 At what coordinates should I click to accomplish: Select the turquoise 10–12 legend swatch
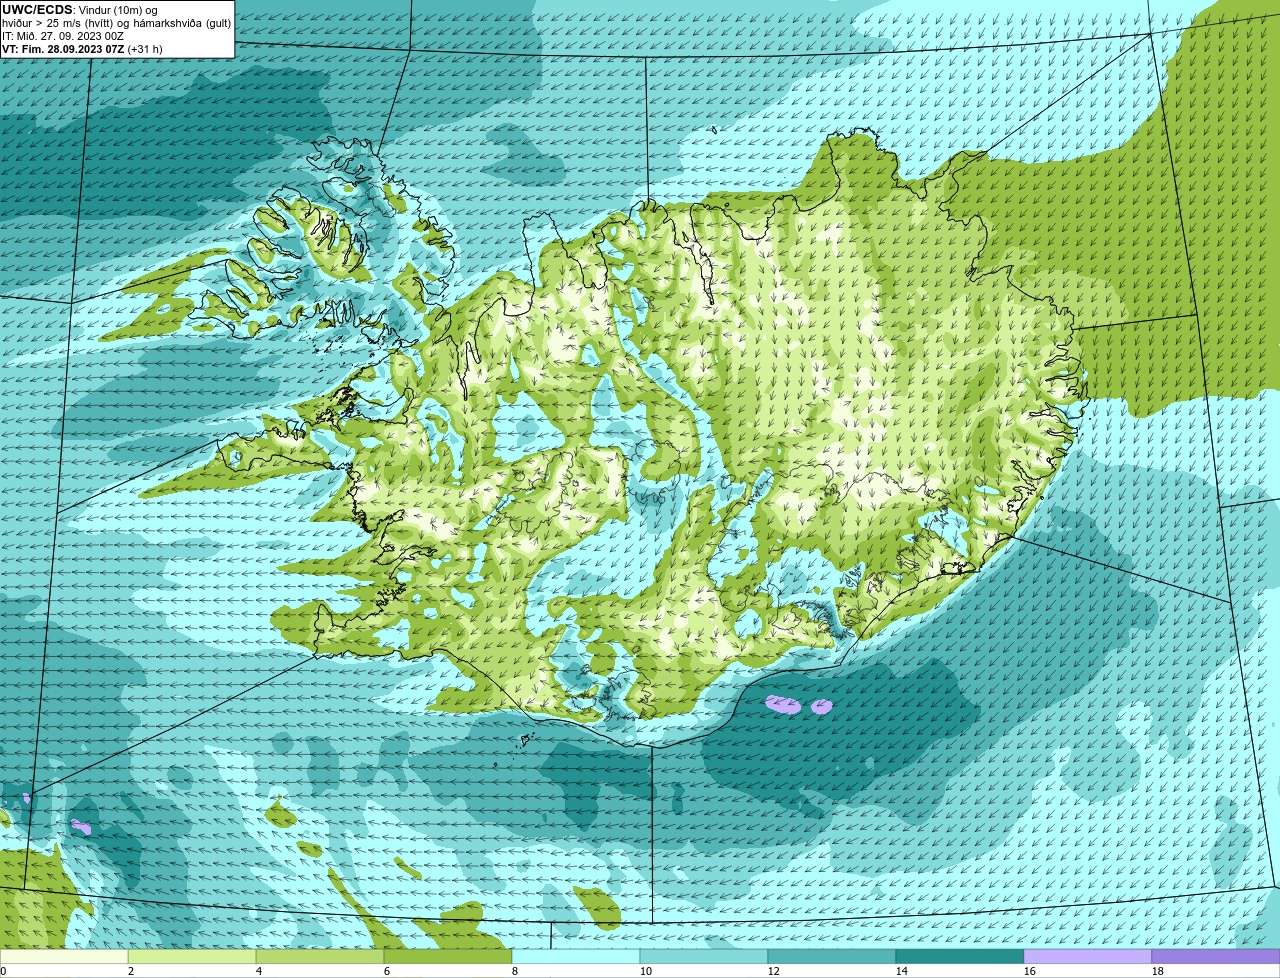[x=704, y=956]
